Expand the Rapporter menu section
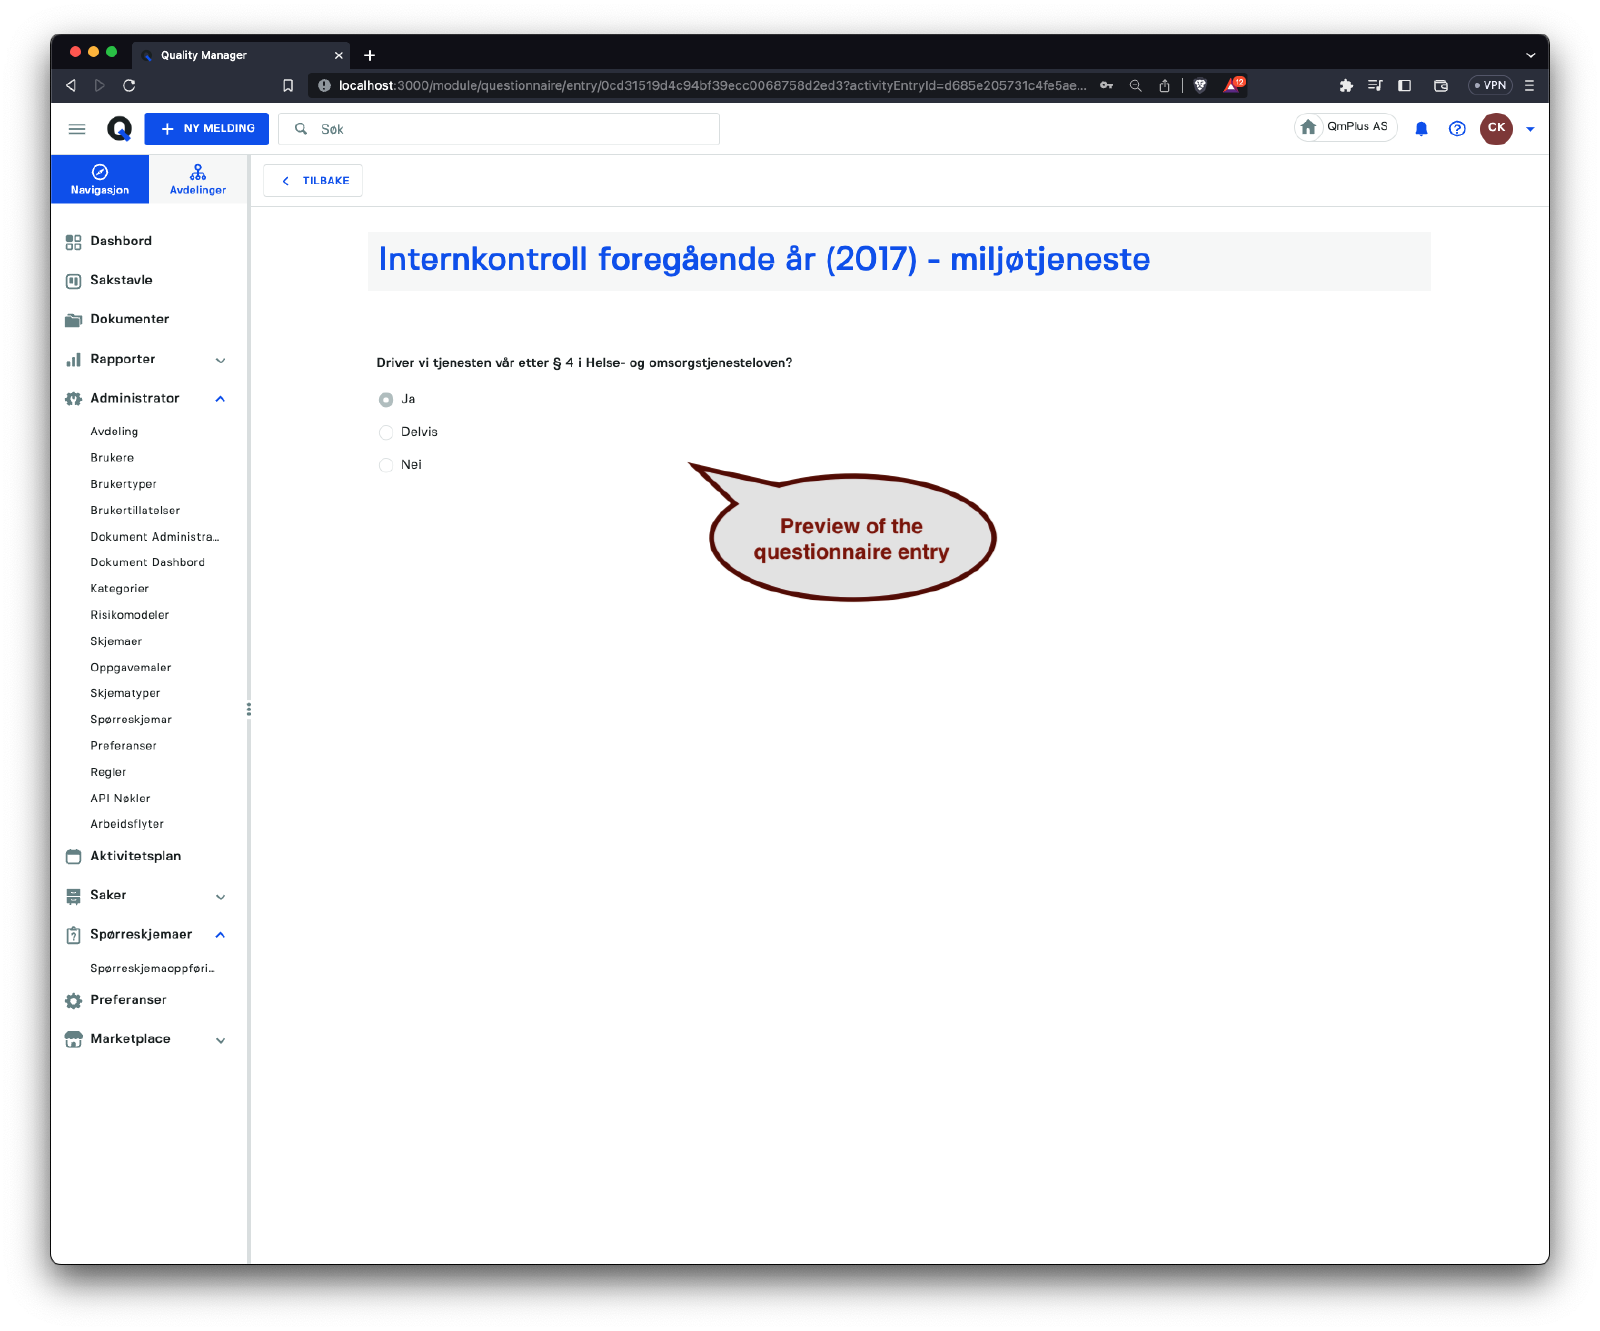The height and width of the screenshot is (1331, 1600). pos(220,360)
